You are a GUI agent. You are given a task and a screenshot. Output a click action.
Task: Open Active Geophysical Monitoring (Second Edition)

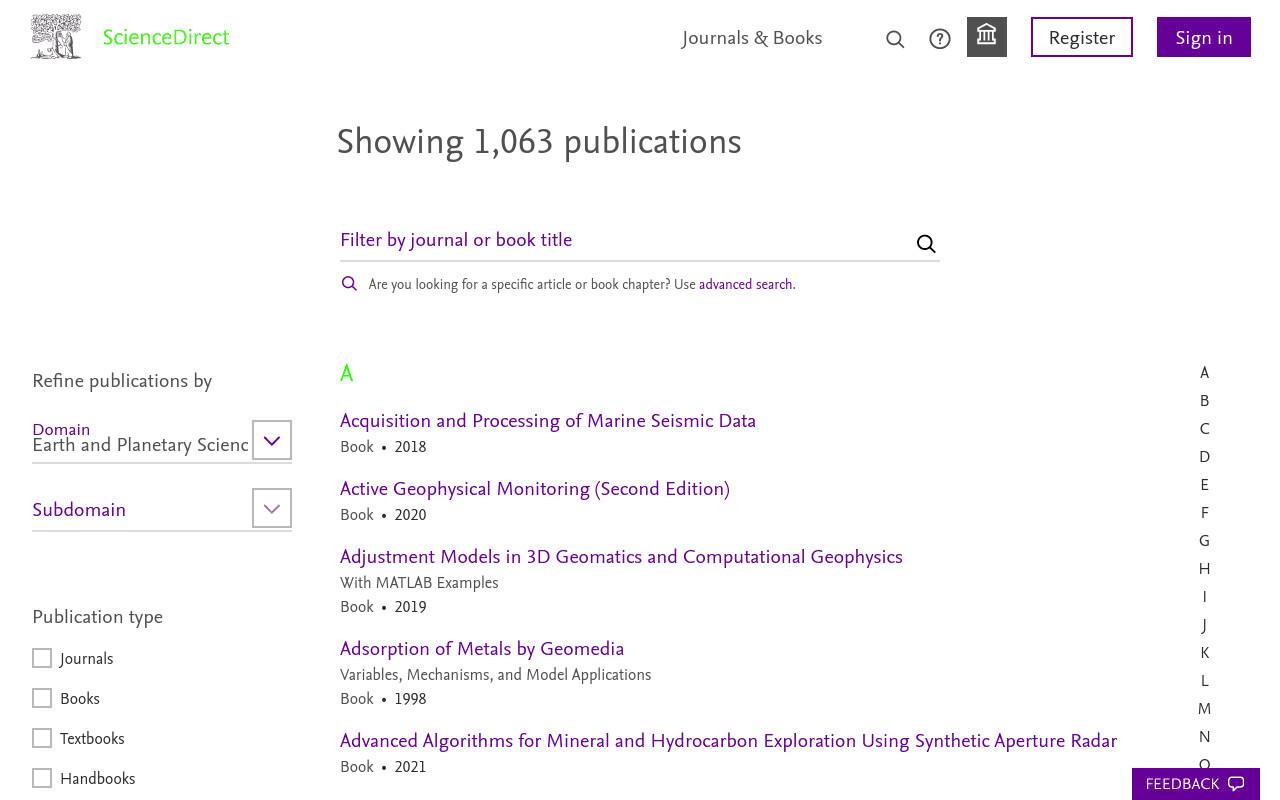[535, 489]
